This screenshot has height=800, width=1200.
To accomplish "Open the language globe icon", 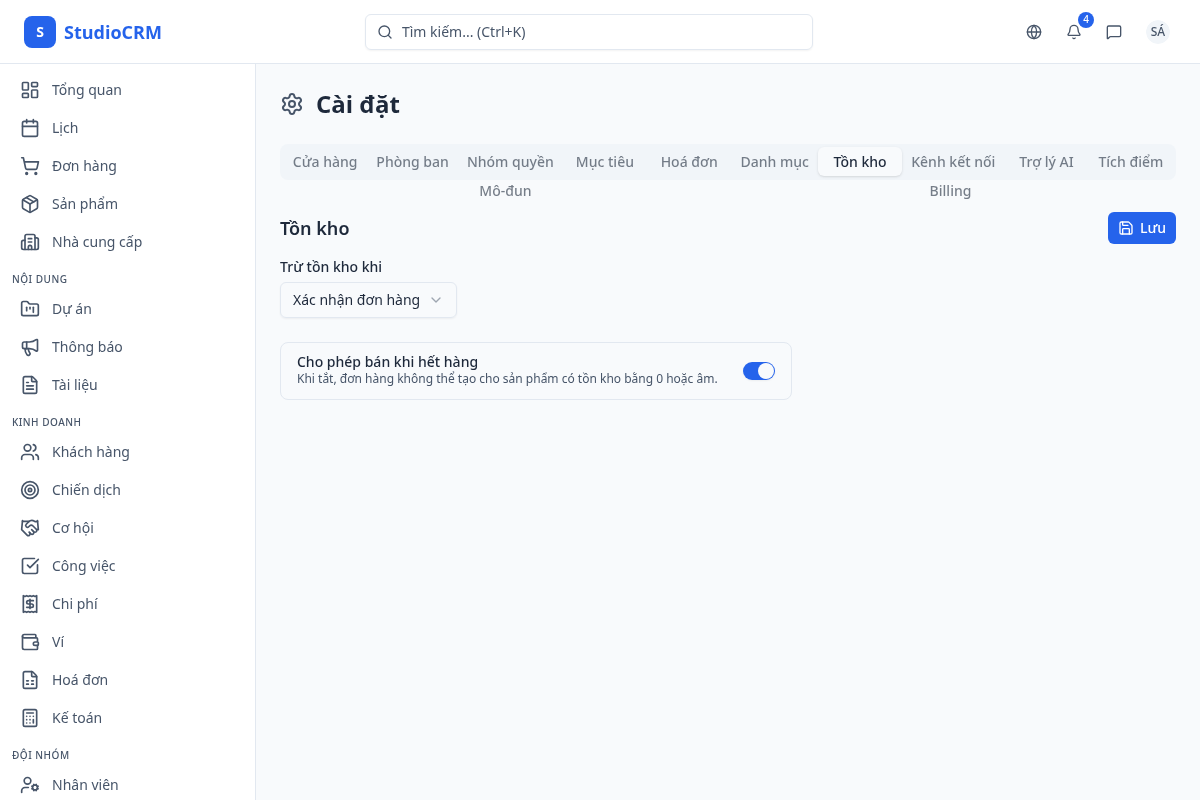I will pyautogui.click(x=1034, y=32).
